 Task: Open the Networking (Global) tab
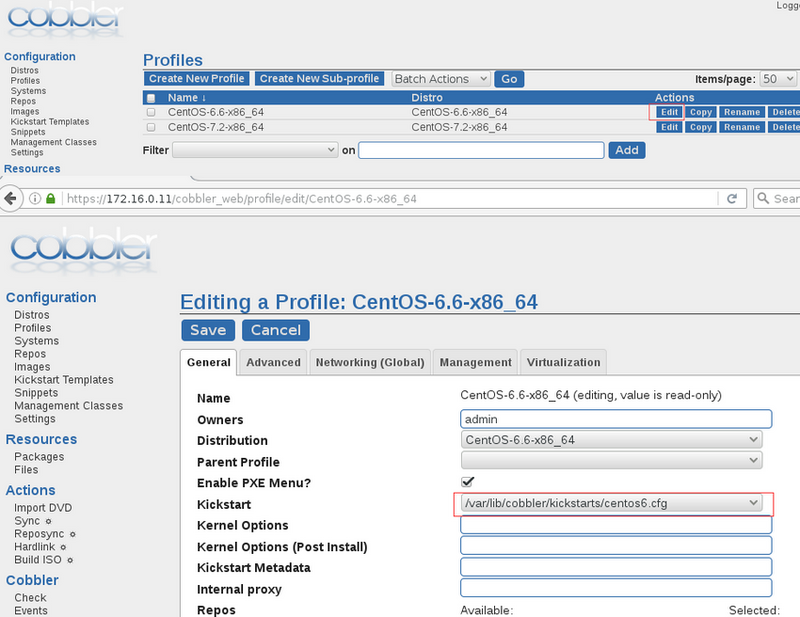370,362
